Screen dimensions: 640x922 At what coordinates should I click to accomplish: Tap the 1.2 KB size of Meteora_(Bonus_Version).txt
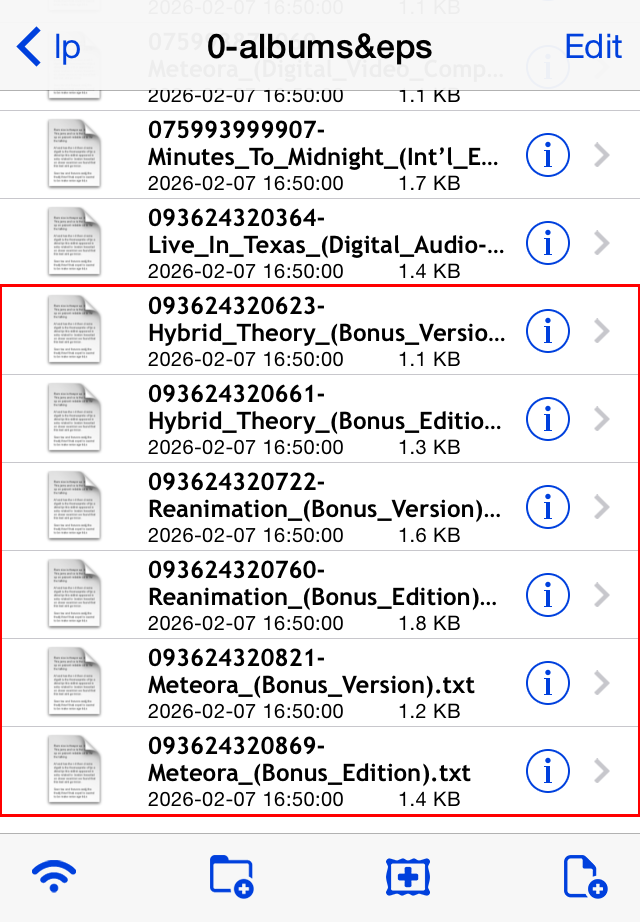tap(429, 711)
